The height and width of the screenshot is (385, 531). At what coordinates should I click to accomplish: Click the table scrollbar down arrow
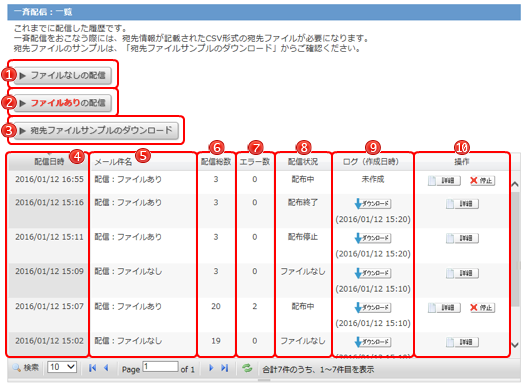pyautogui.click(x=515, y=345)
